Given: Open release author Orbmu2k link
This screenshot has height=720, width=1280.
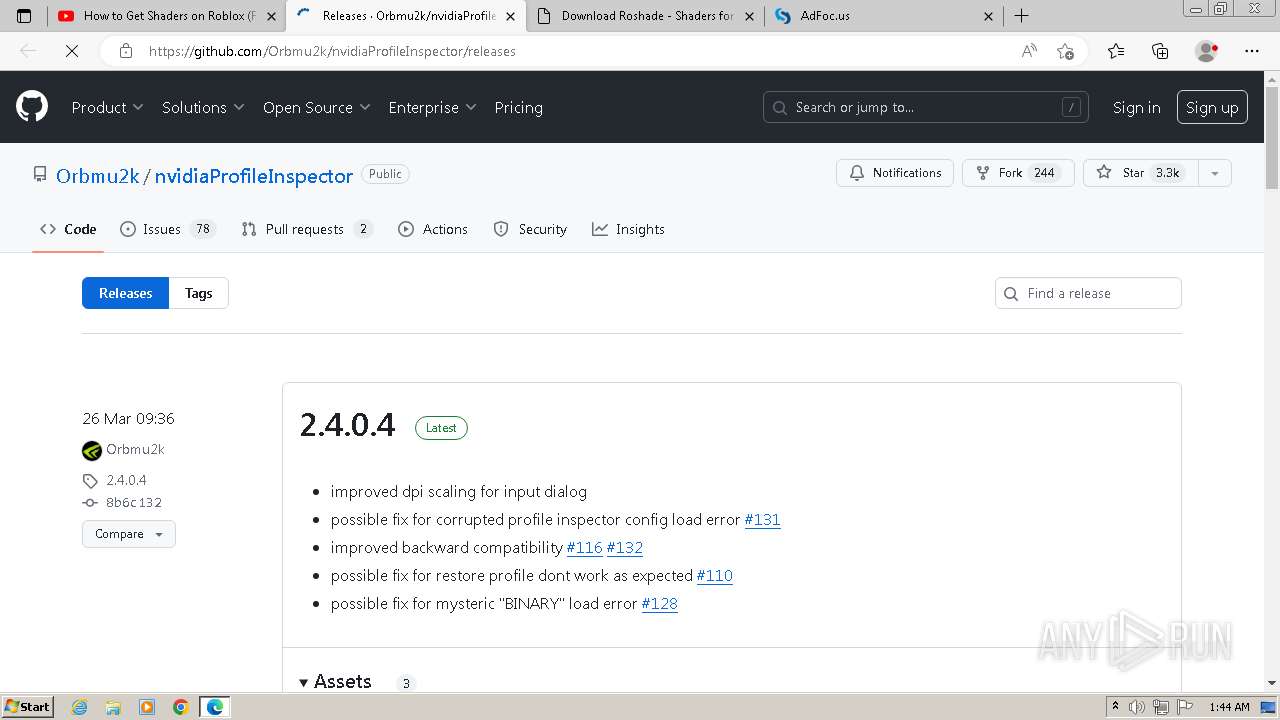Looking at the screenshot, I should coord(135,449).
